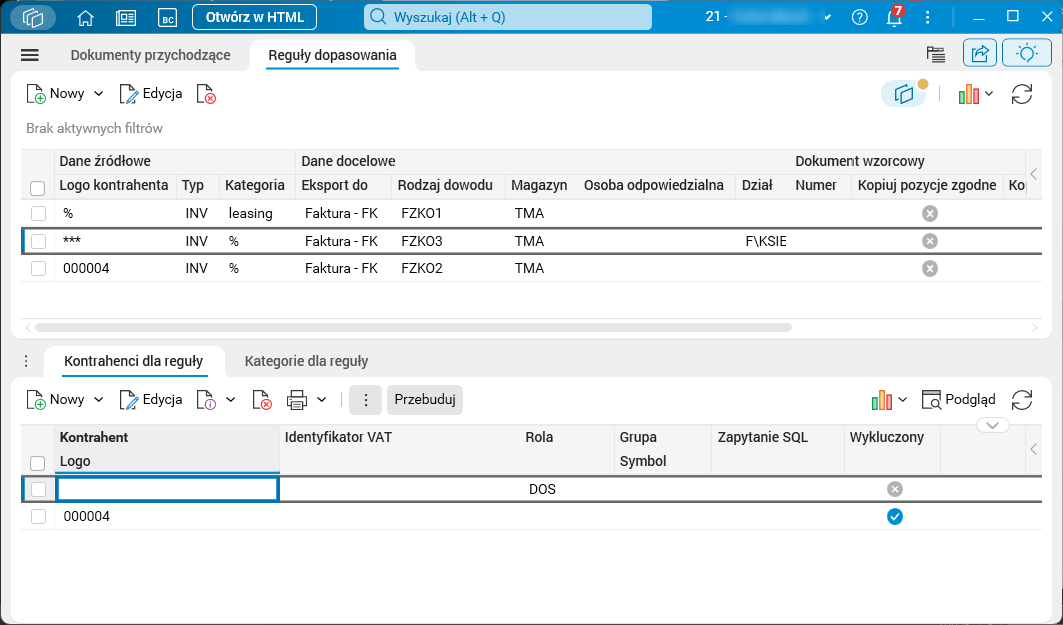Expand the top Nowy dropdown arrow
The image size is (1063, 625).
pyautogui.click(x=98, y=94)
